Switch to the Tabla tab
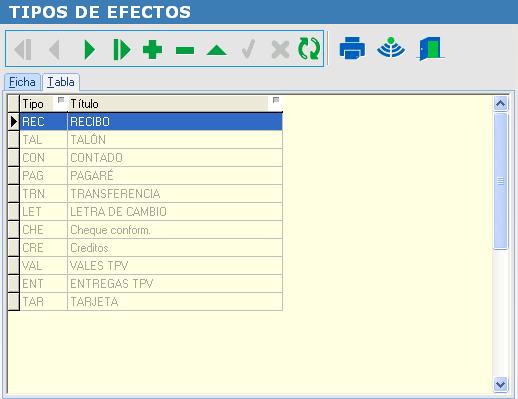518x399 pixels. click(x=61, y=82)
